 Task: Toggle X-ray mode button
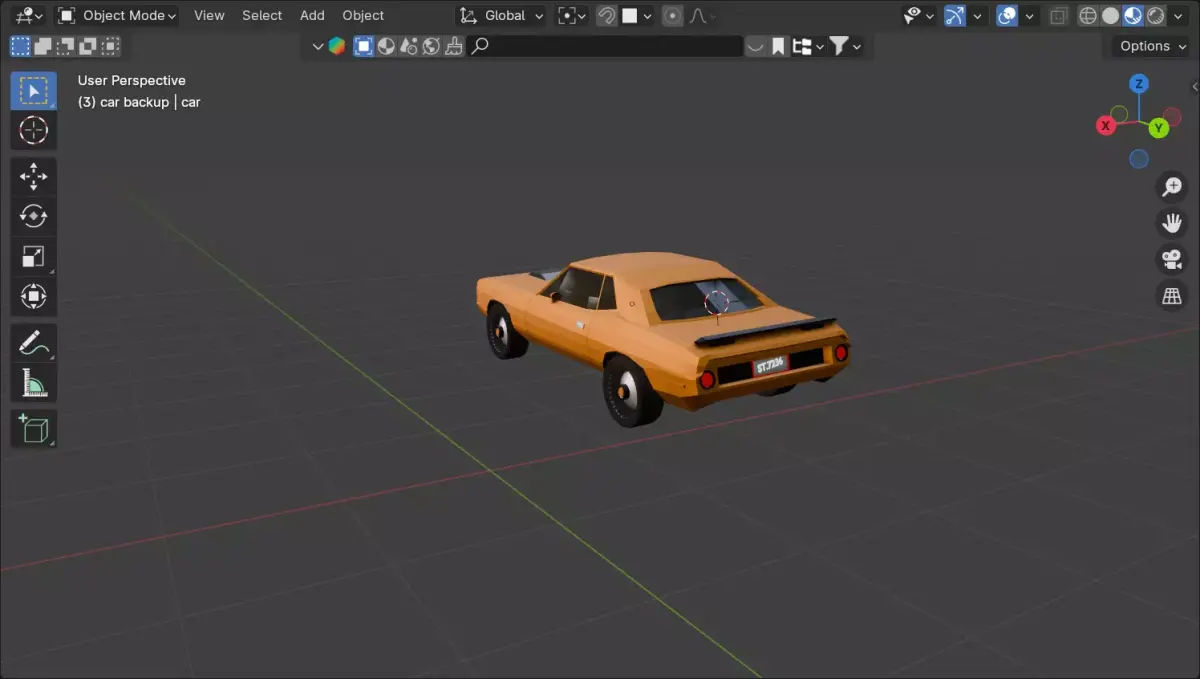pos(1060,16)
